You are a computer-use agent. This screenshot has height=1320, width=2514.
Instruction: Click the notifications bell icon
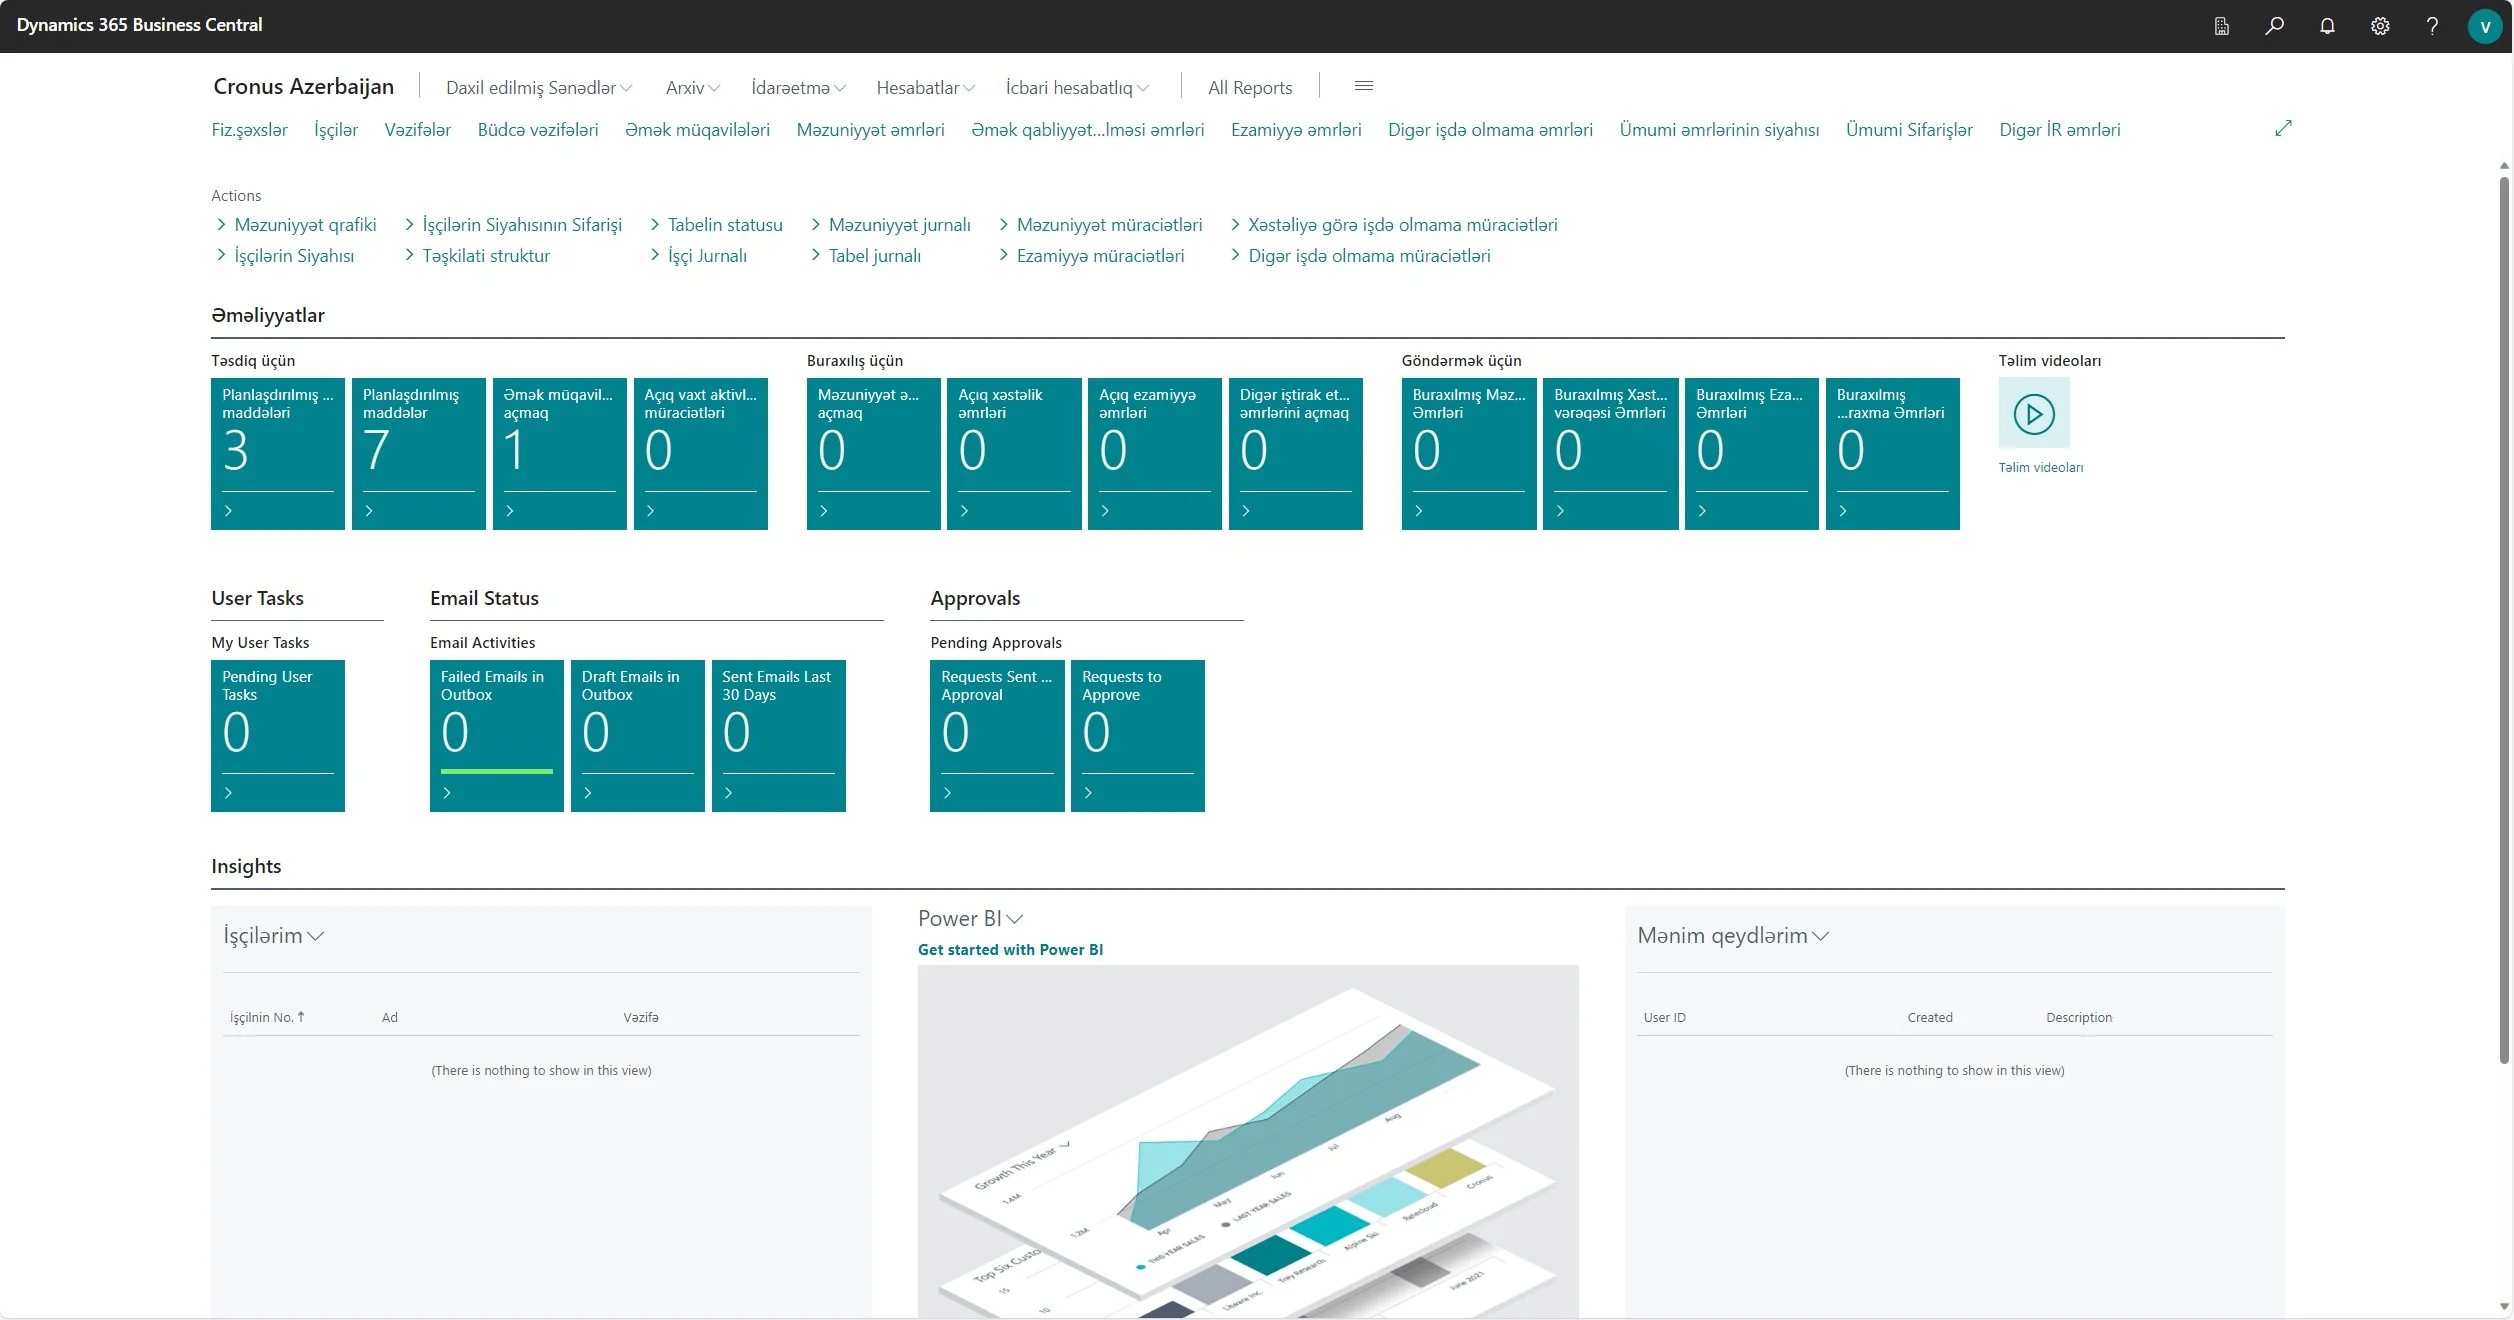pos(2327,26)
